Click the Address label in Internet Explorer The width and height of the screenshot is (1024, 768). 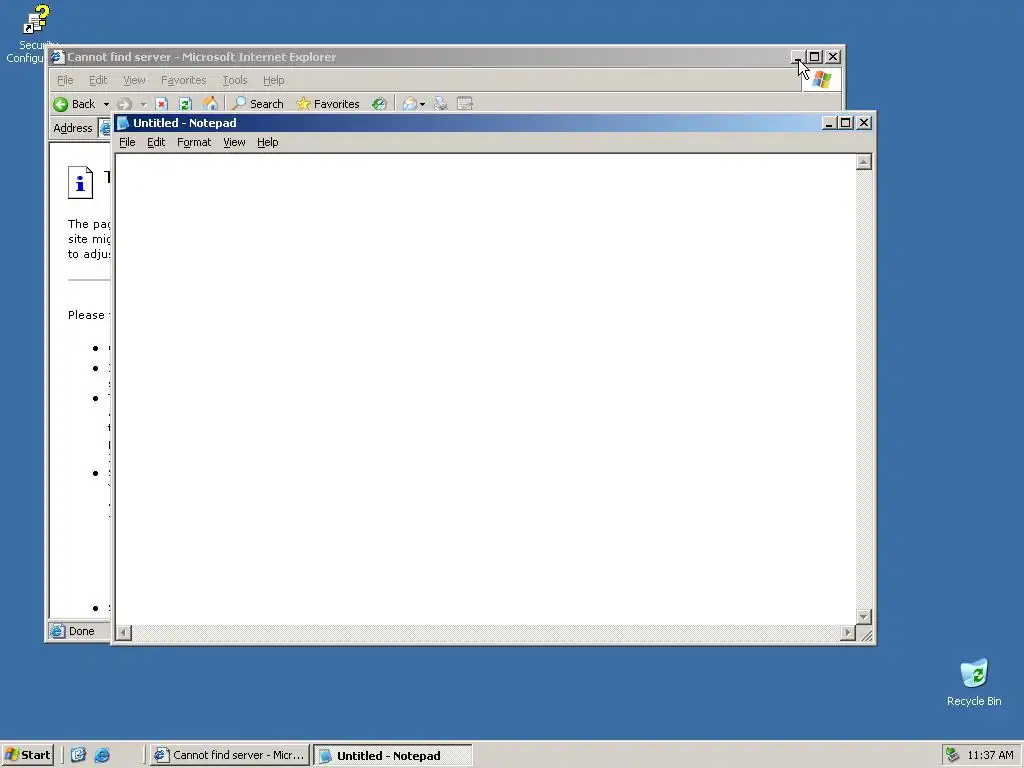click(72, 128)
